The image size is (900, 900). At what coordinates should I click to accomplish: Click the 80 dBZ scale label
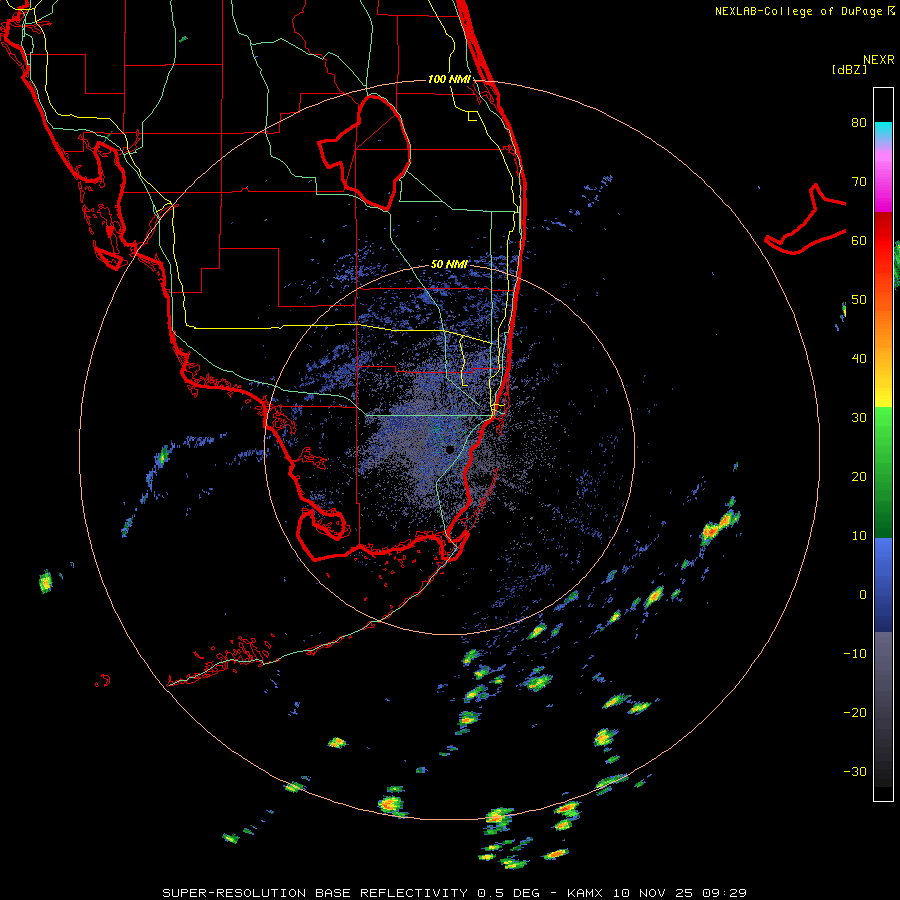859,122
